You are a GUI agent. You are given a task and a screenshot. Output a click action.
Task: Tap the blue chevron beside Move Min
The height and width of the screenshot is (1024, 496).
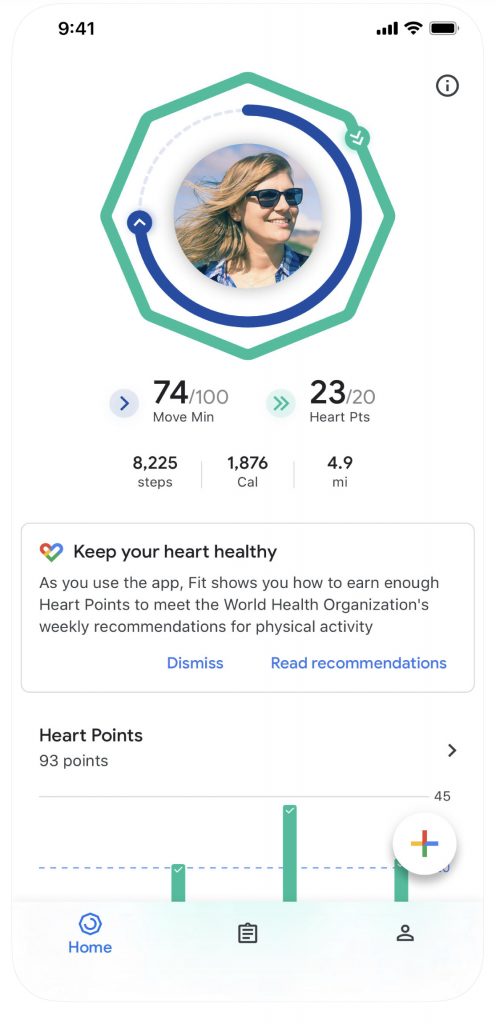[x=124, y=405]
